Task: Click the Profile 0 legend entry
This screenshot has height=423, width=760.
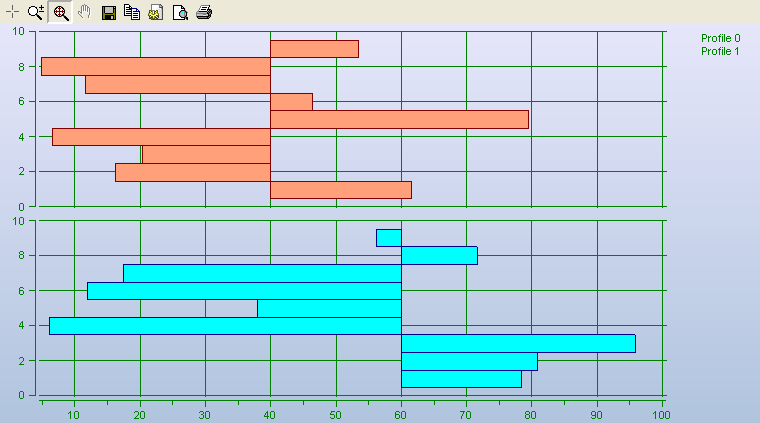Action: [x=720, y=38]
